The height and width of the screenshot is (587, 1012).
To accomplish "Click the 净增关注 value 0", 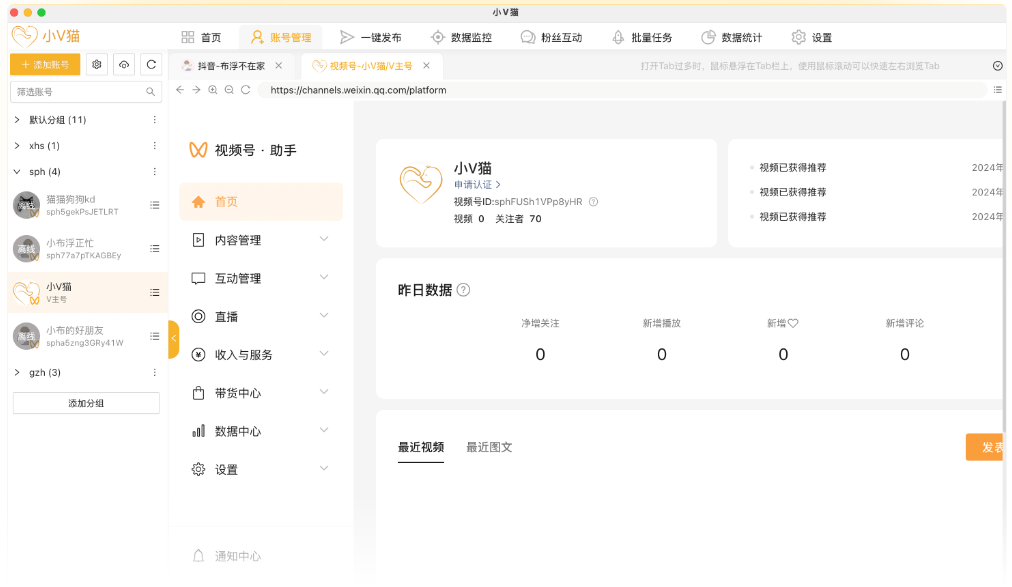I will (x=540, y=354).
